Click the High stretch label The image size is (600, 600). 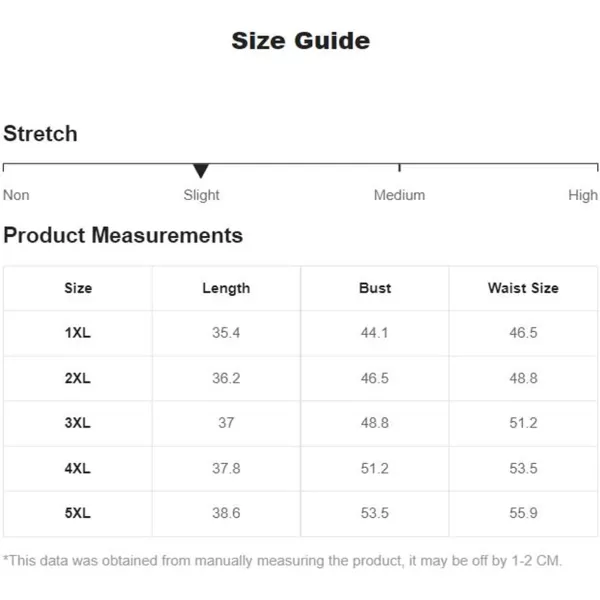pos(583,196)
